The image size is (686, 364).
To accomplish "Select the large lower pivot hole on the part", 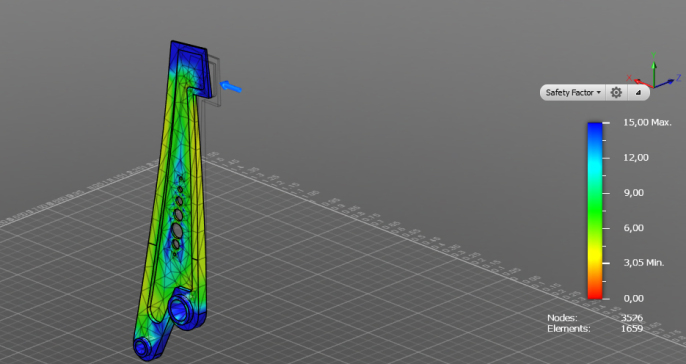I will 180,310.
